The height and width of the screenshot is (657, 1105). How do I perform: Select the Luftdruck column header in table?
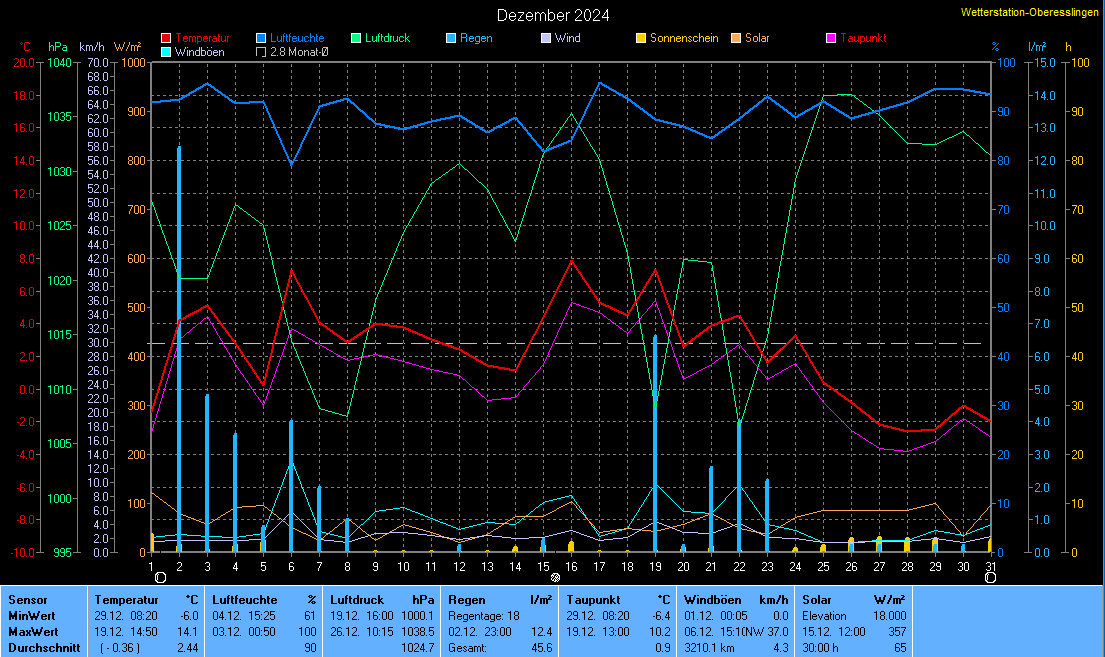point(354,599)
